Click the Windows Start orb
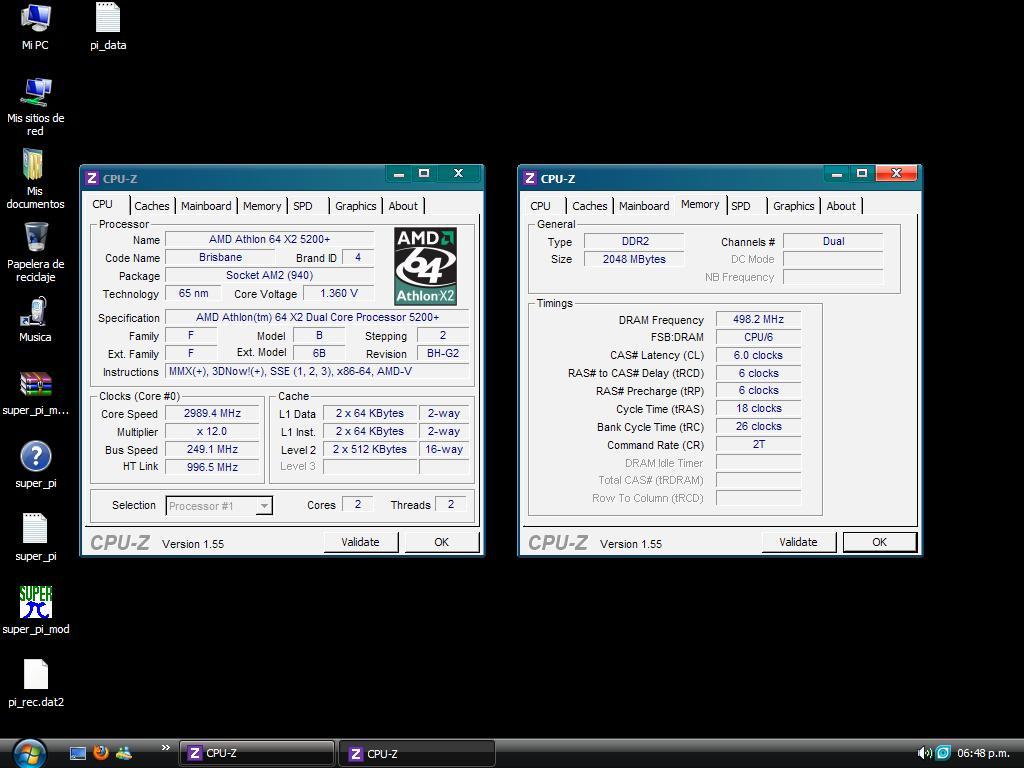This screenshot has width=1024, height=768. point(29,754)
